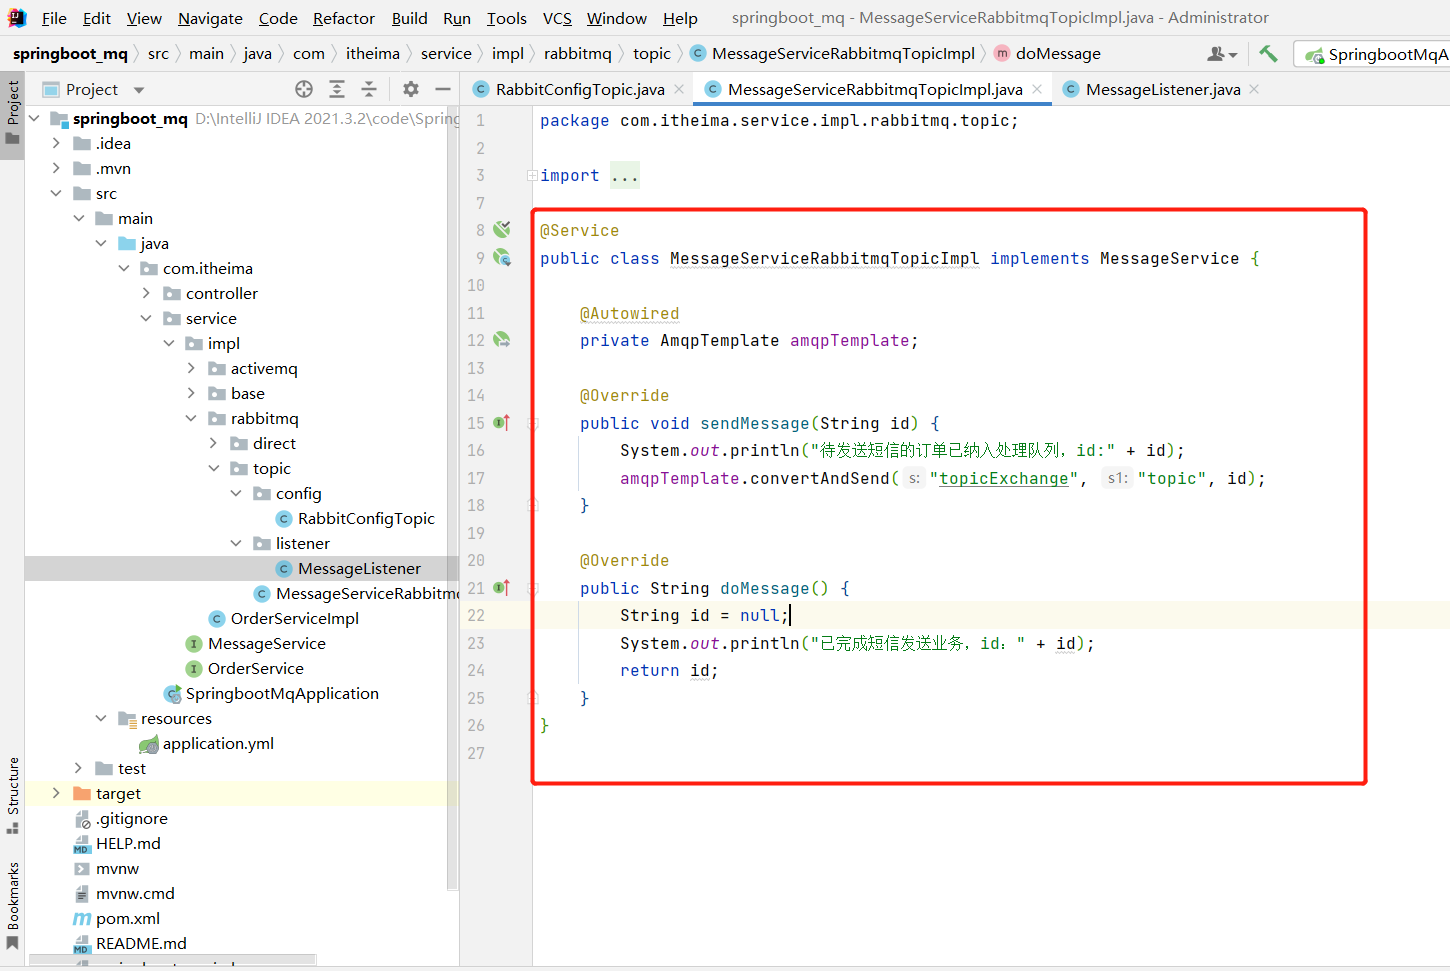Close the RabbitConfigTopic.java tab
Screen dimensions: 1450x971
679,89
